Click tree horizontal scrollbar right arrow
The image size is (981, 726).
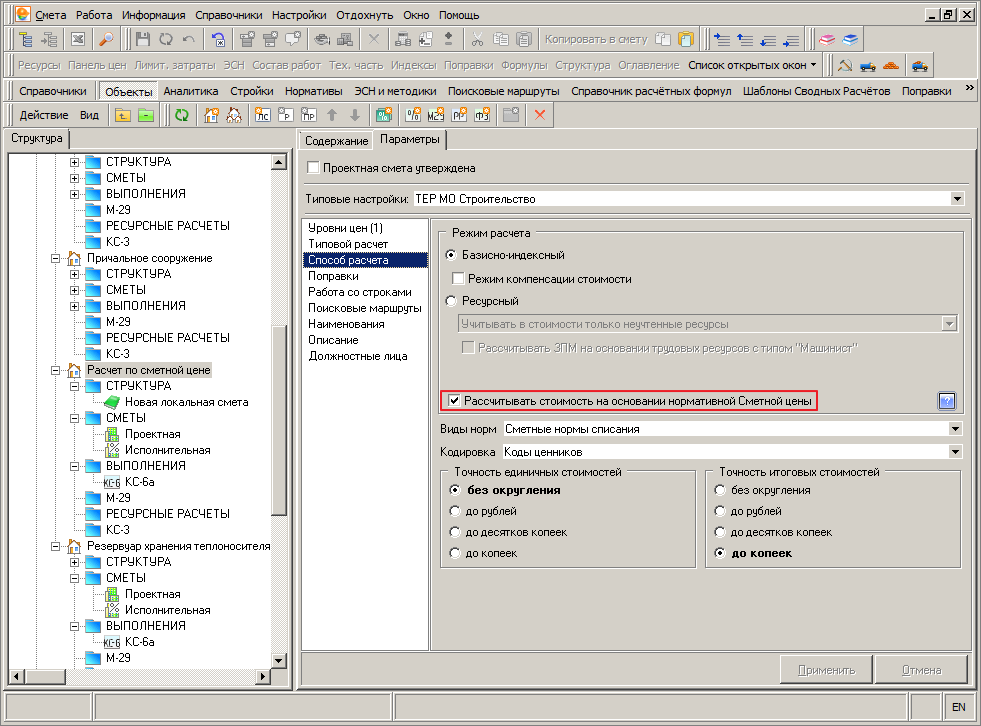pyautogui.click(x=263, y=676)
